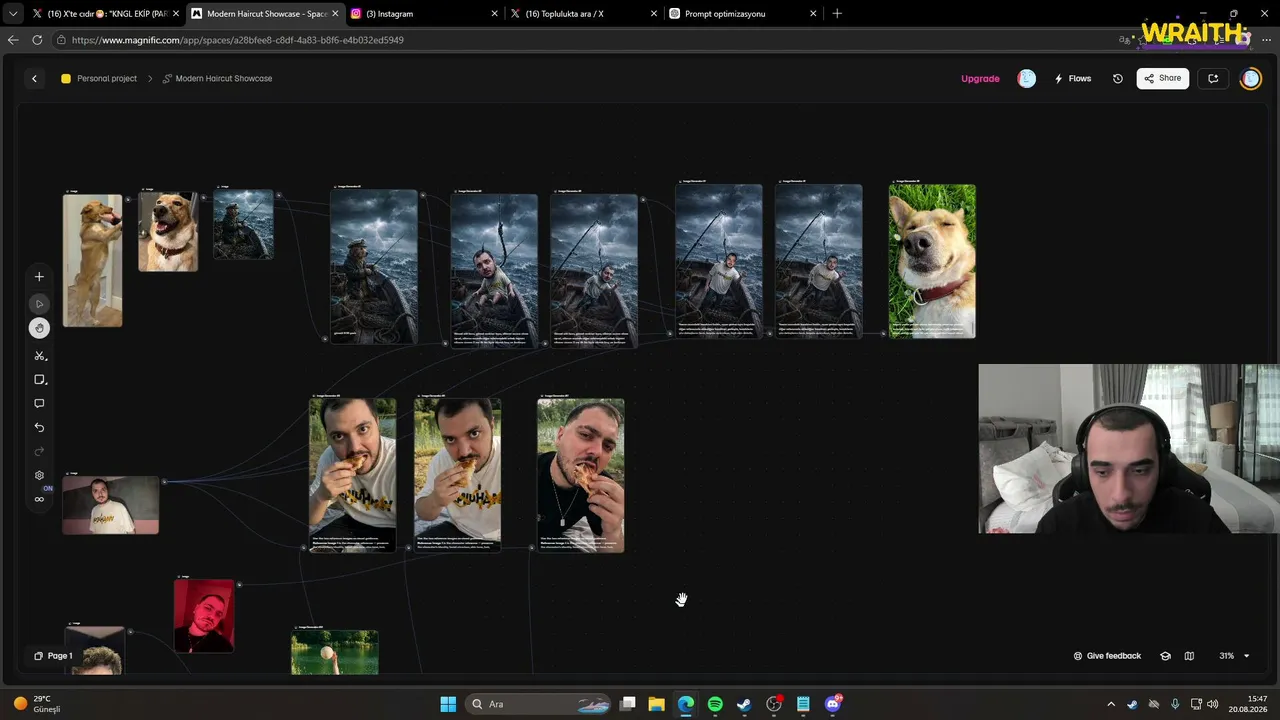Open the microphone tray icon
Screen dimensions: 1280x720
1175,704
